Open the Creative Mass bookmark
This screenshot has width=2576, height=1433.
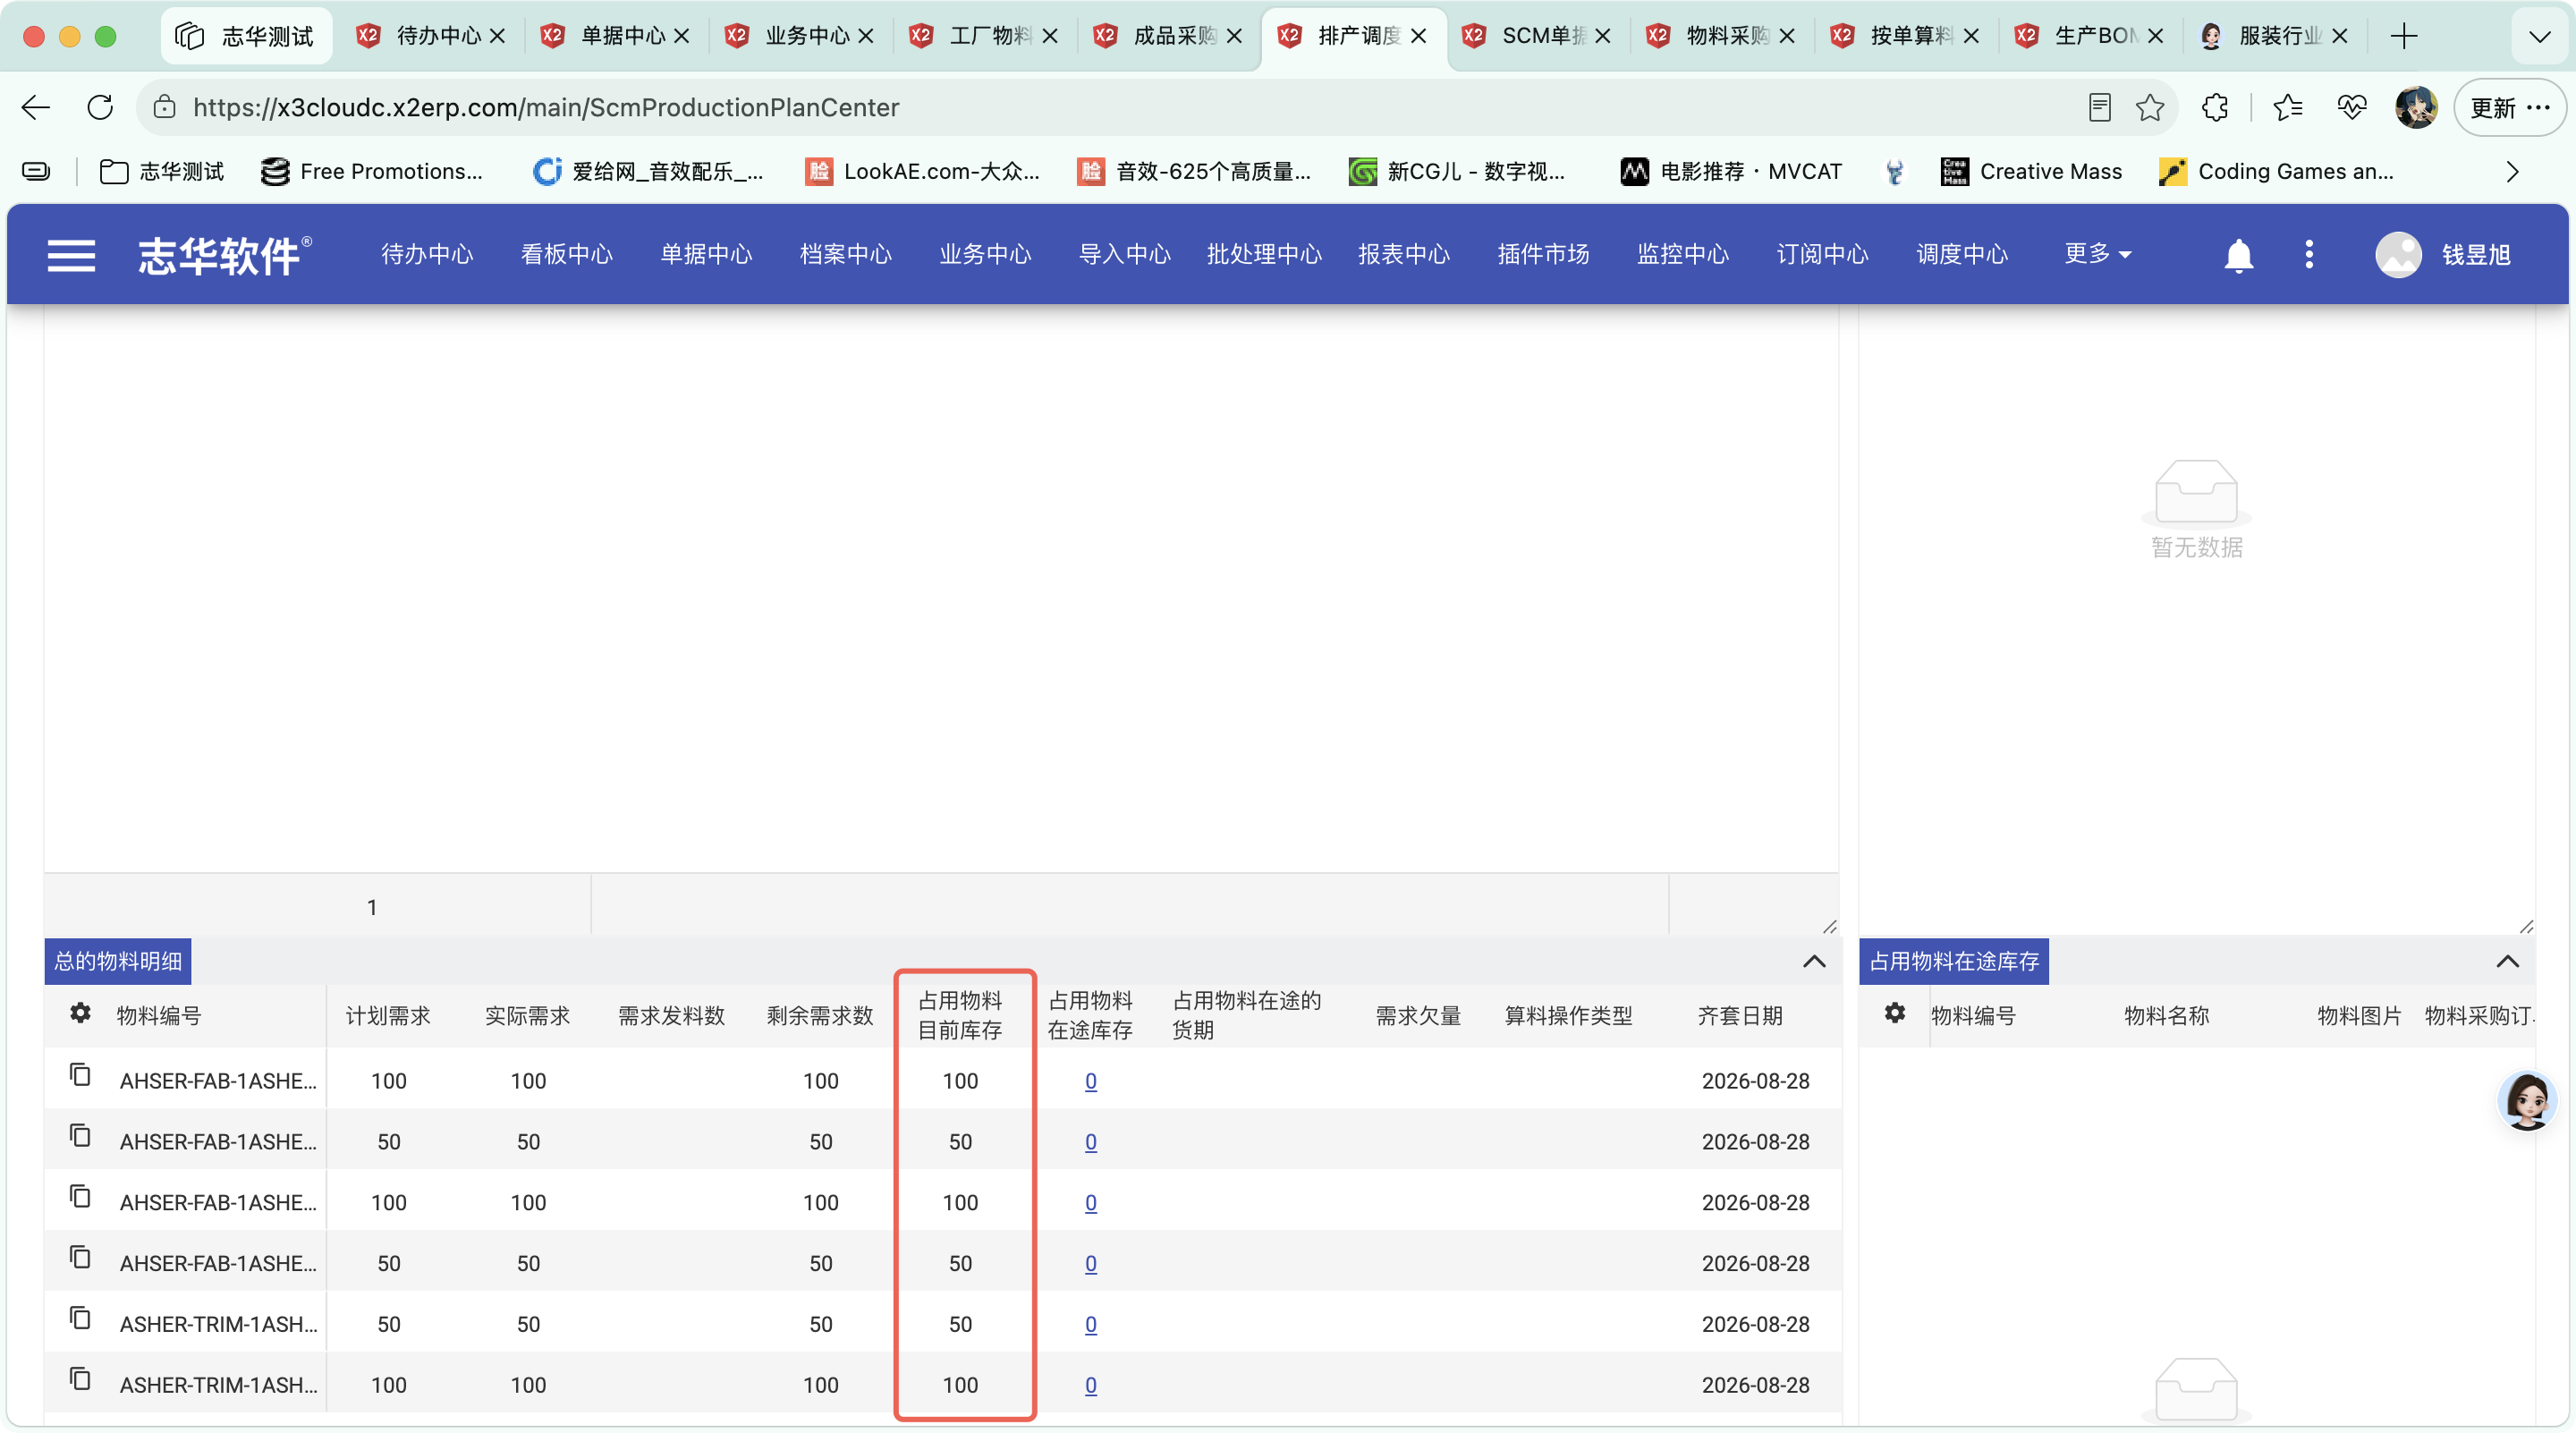click(2032, 172)
